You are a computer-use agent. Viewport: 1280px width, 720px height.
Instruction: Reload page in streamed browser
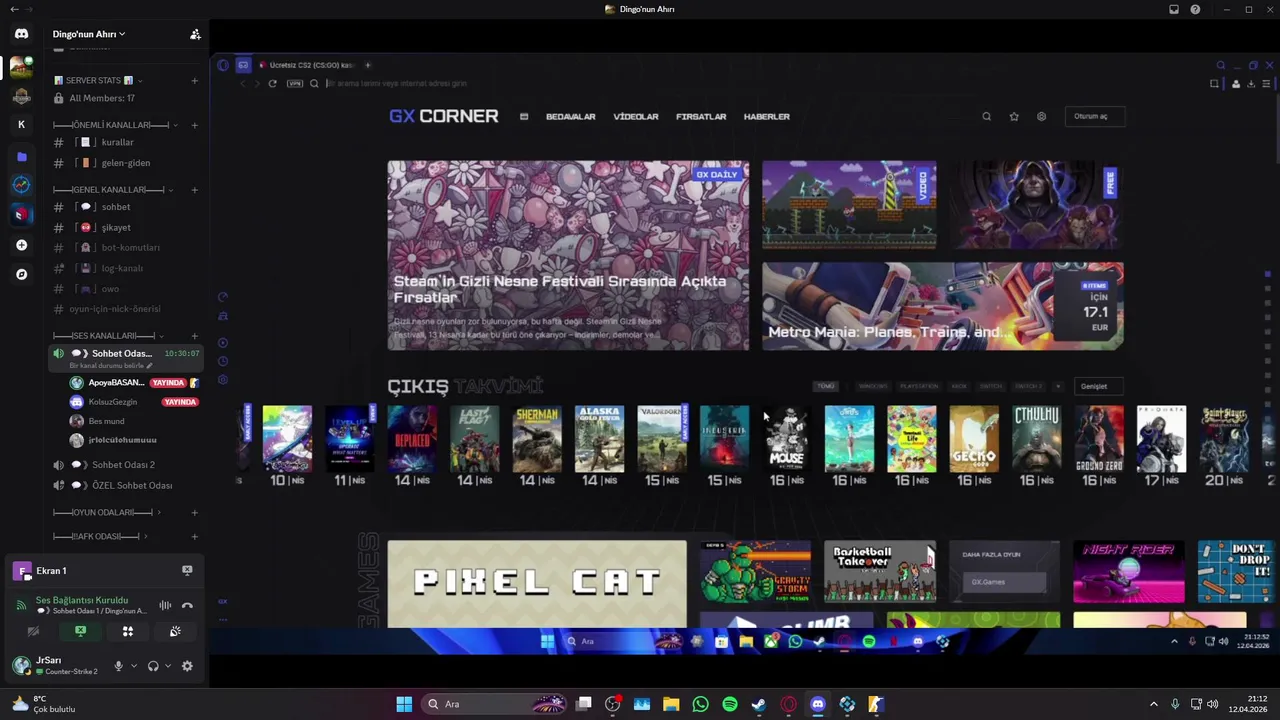point(272,84)
